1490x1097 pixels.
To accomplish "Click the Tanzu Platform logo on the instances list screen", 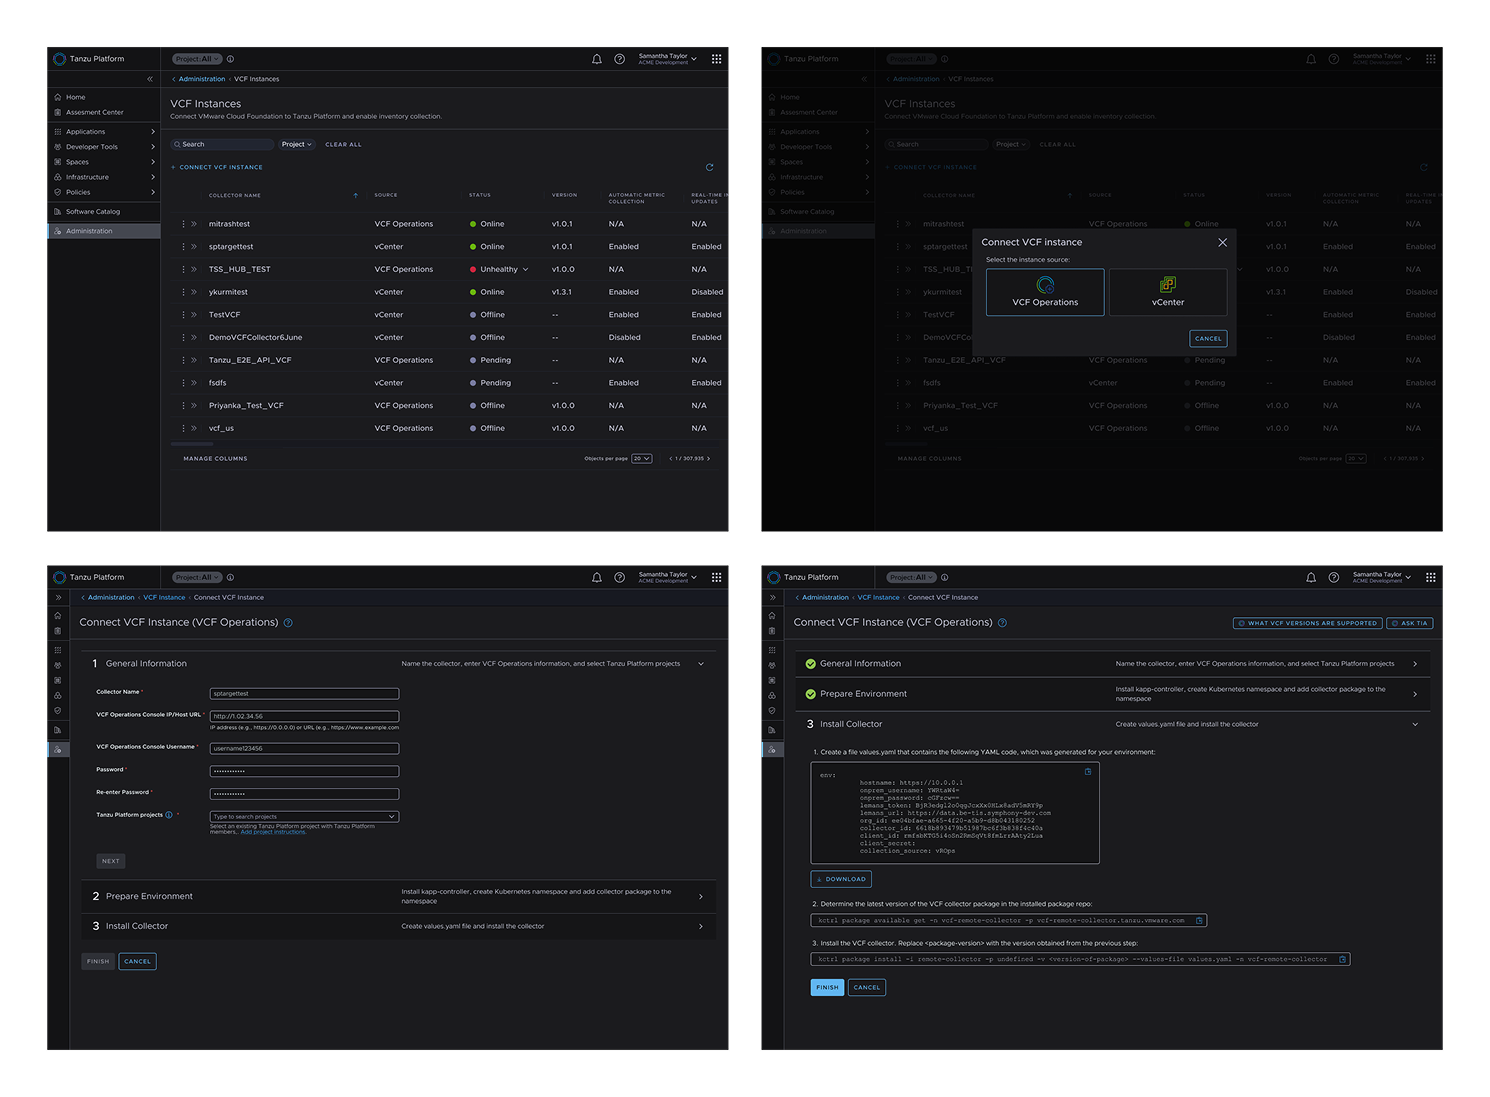I will click(60, 59).
